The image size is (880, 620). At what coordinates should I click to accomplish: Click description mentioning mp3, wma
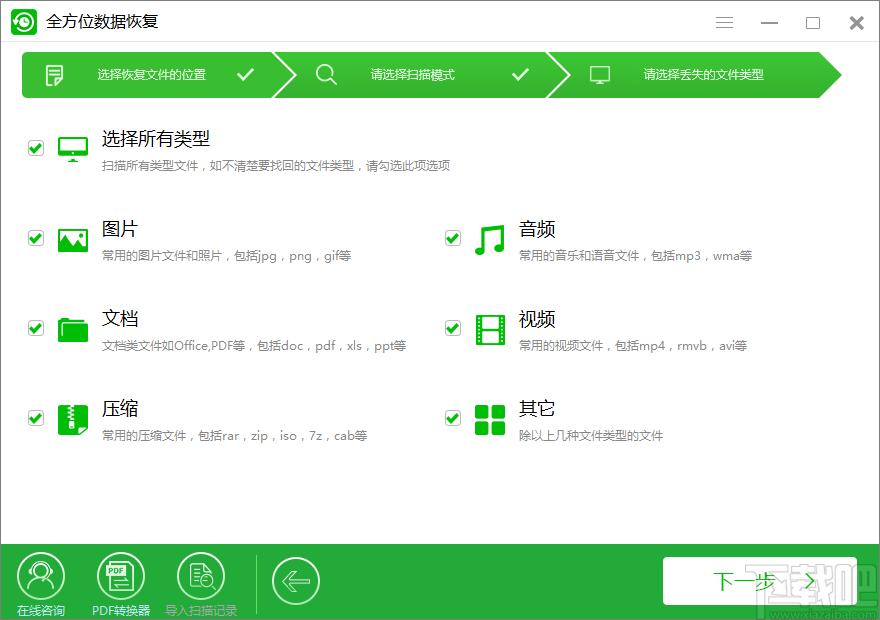click(635, 256)
